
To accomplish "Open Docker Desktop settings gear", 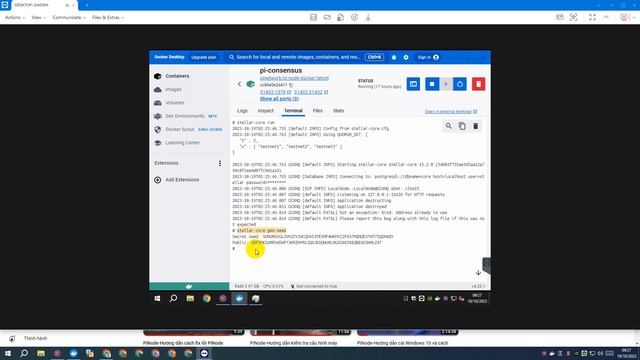I will tap(406, 58).
